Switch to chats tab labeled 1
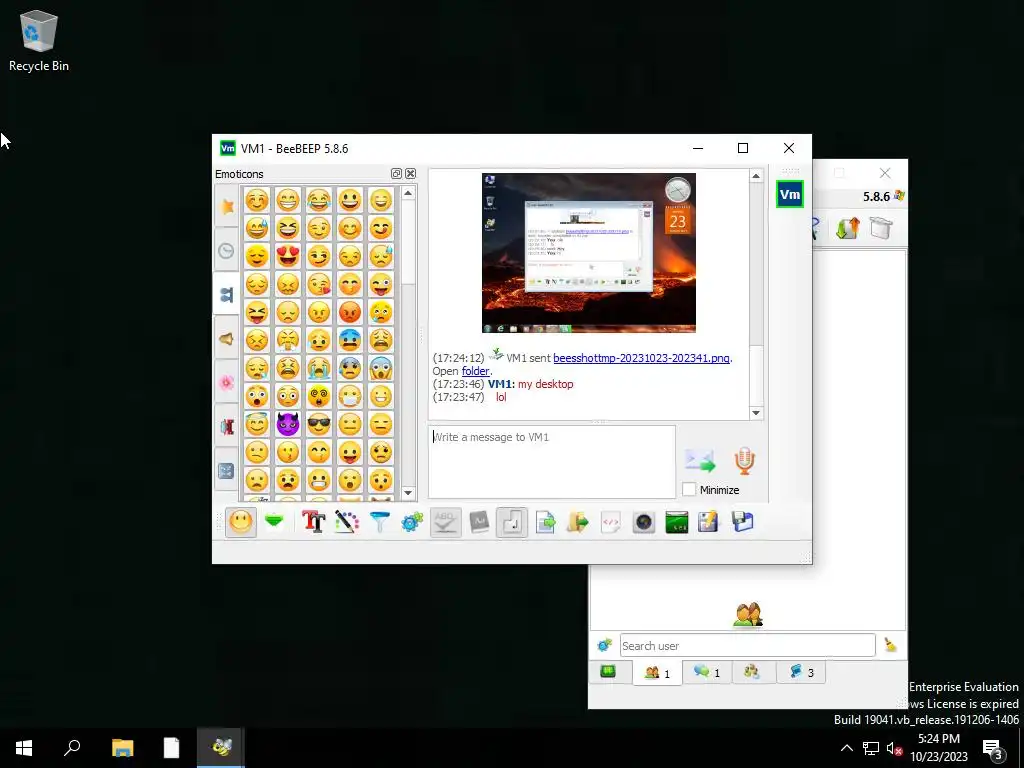1024x768 pixels. coord(707,672)
